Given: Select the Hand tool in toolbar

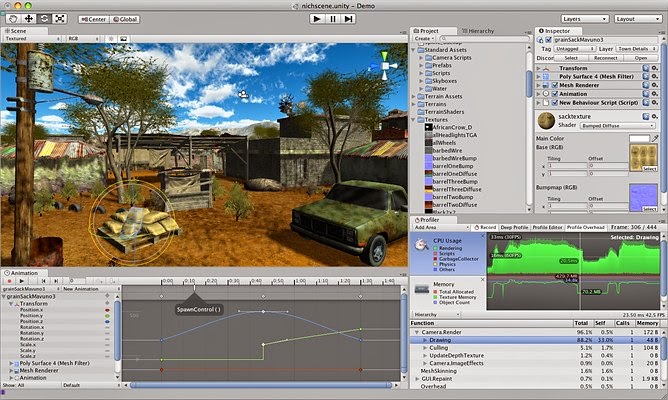Looking at the screenshot, I should 13,19.
